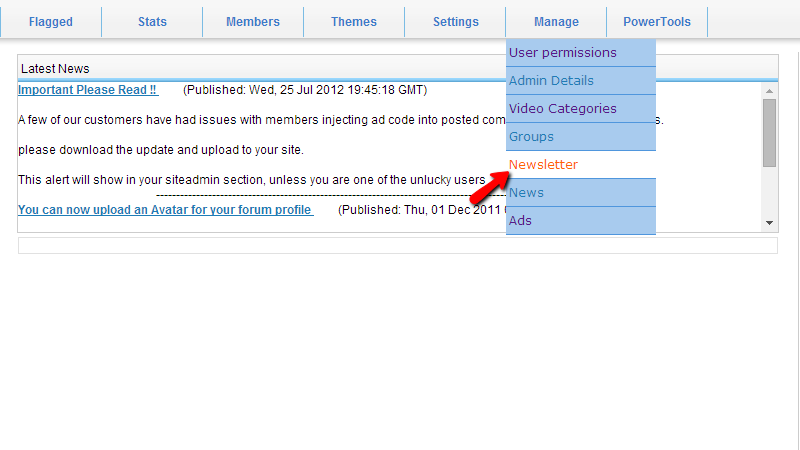Click 'please download the update and upload to your site.'
The height and width of the screenshot is (450, 800).
[161, 150]
